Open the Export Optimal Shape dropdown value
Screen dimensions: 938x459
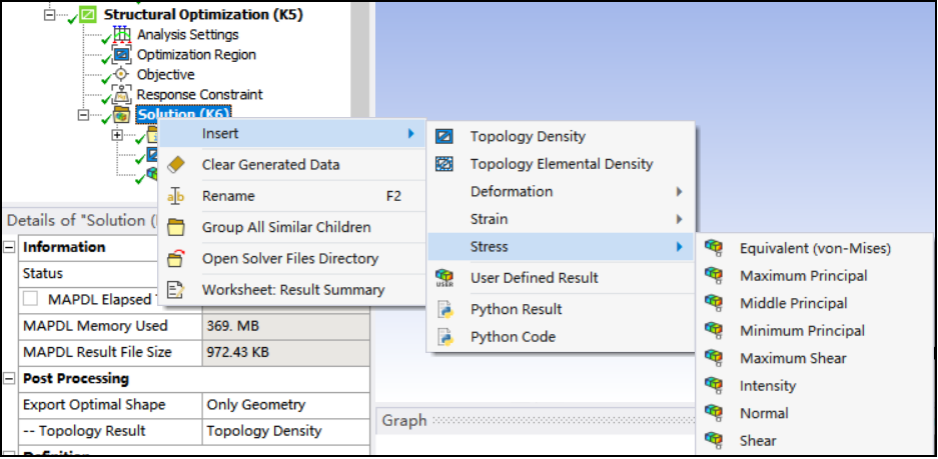[285, 405]
